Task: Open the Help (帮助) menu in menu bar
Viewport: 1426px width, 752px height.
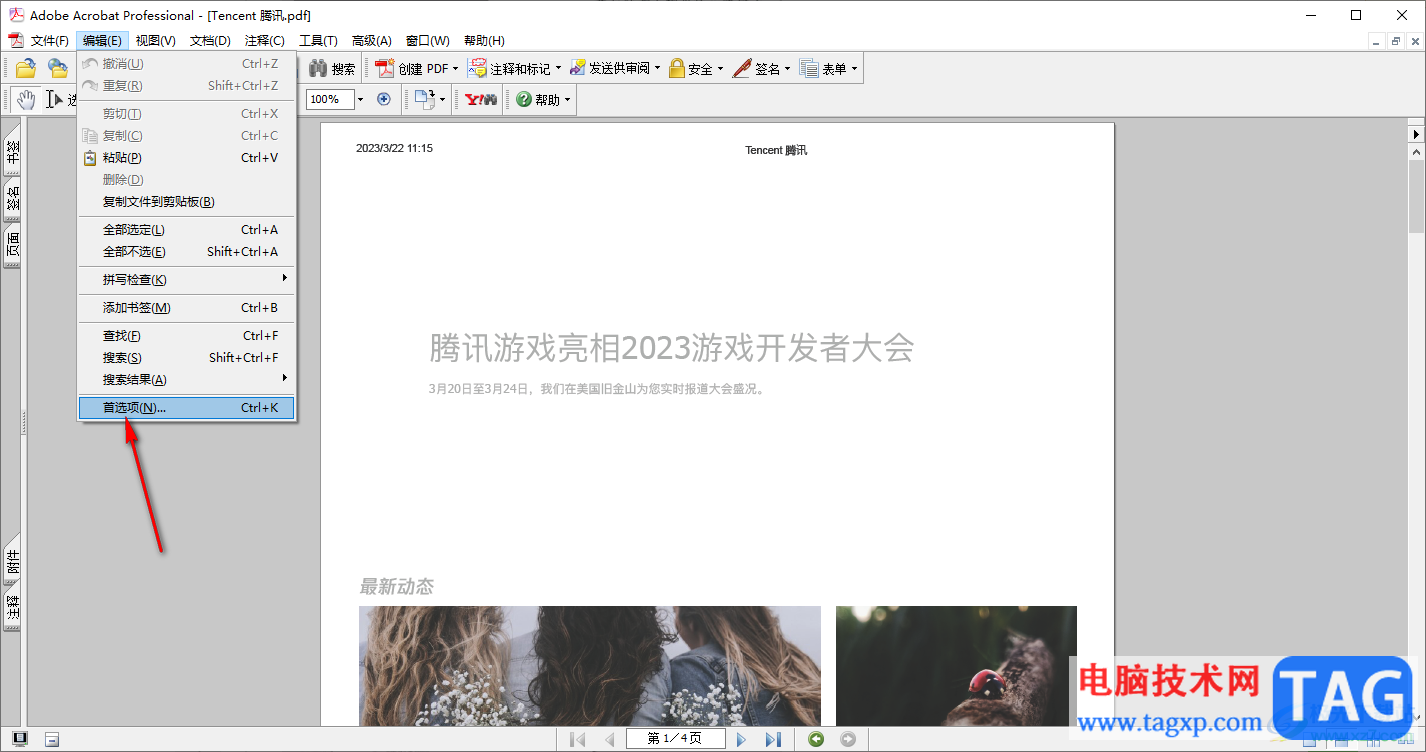Action: coord(484,40)
